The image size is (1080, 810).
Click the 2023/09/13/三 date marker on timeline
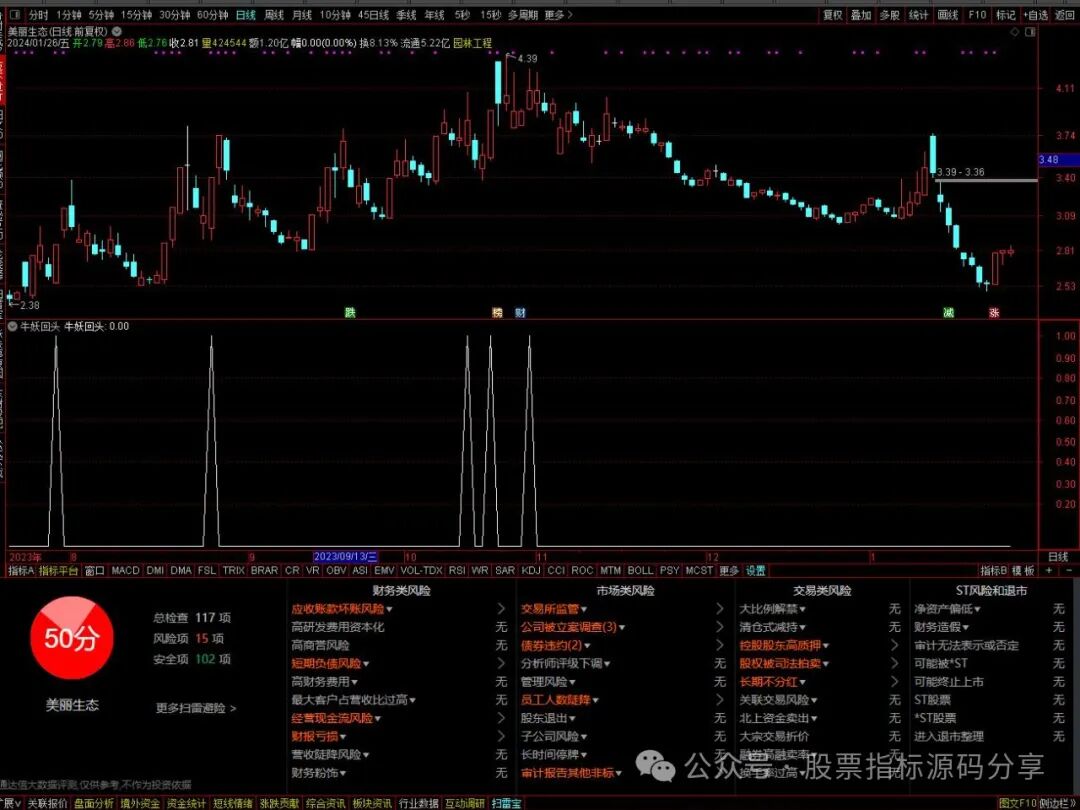tap(346, 557)
